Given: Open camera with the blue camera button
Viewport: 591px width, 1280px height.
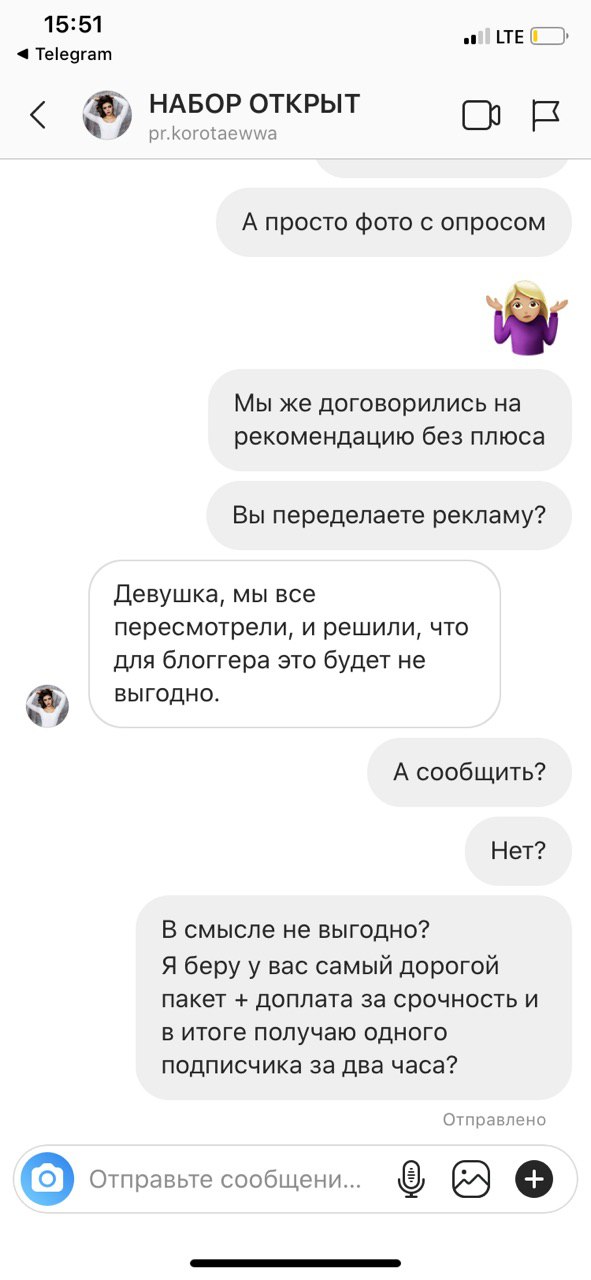Looking at the screenshot, I should pos(47,1179).
